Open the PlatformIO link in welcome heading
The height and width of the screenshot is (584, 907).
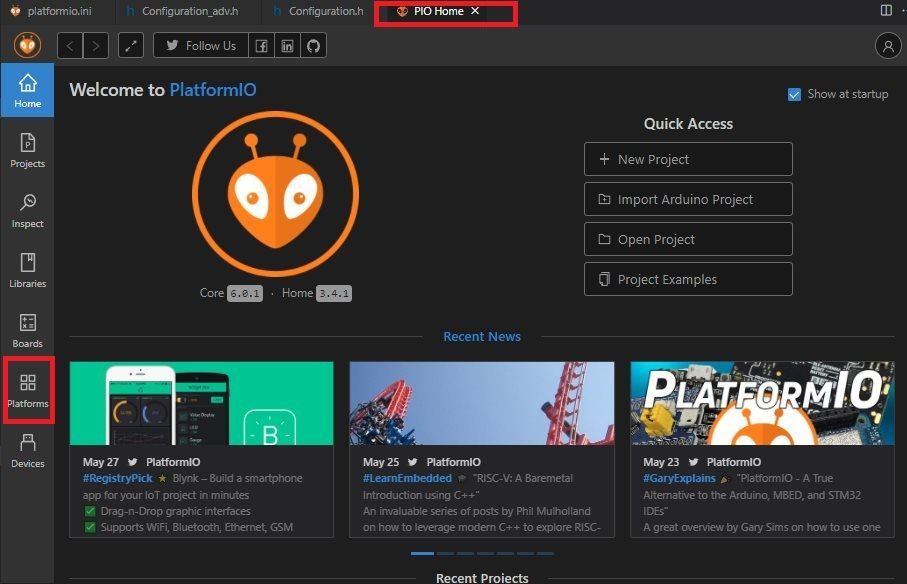212,90
